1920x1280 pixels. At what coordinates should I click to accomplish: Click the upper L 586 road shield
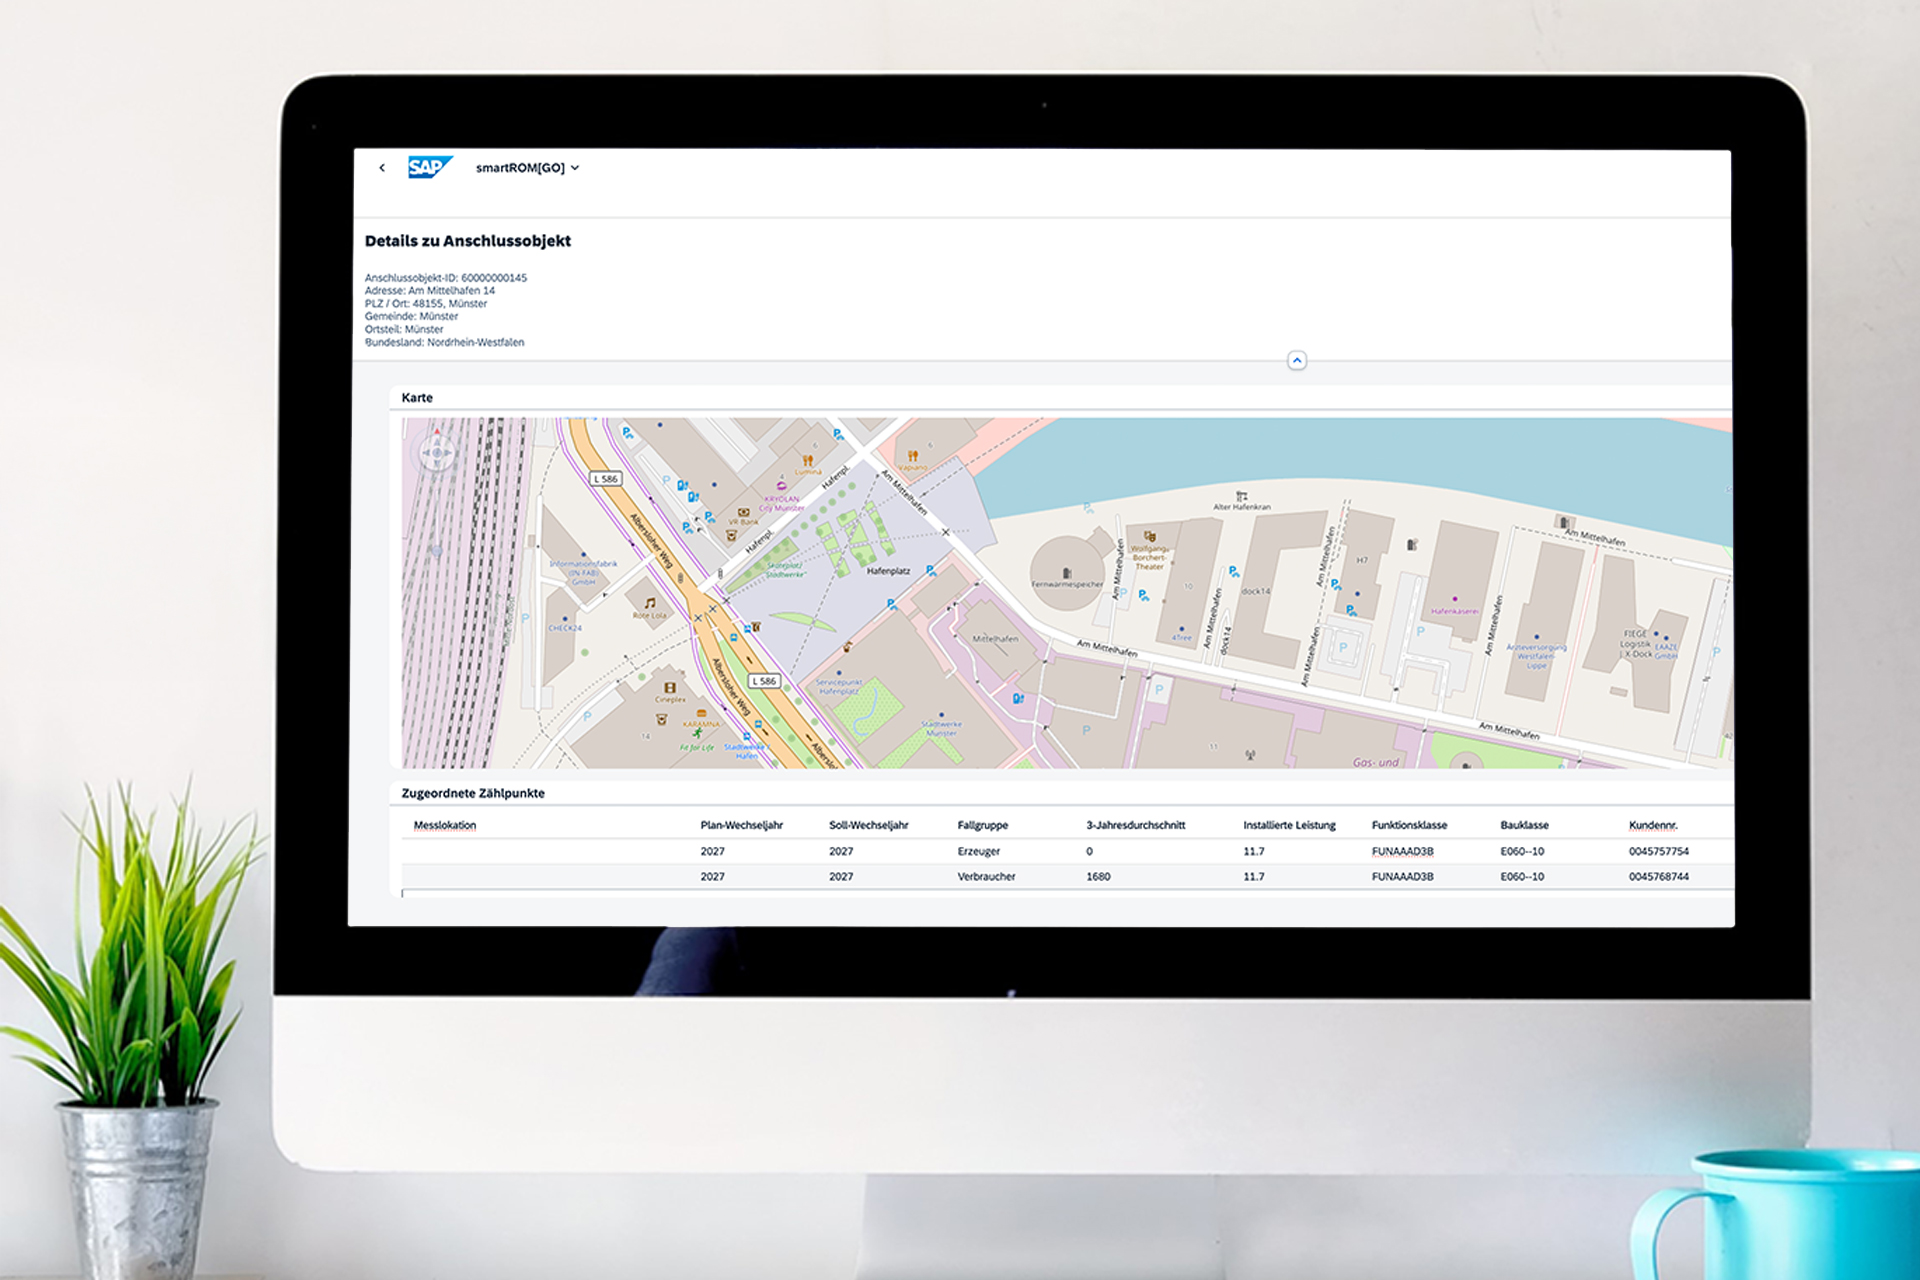606,479
